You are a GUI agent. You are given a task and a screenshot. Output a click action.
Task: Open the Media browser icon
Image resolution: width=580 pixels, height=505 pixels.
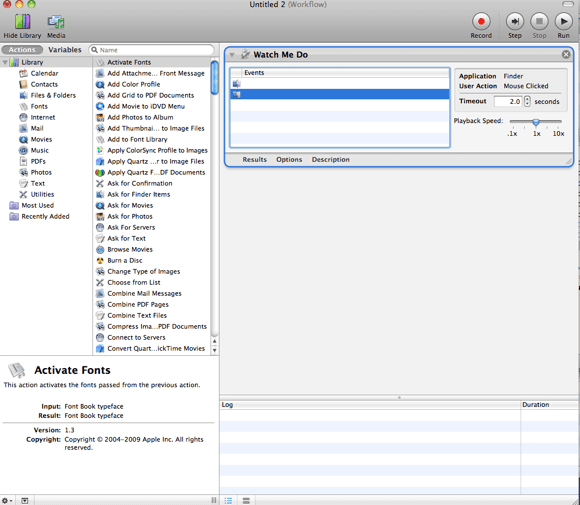click(56, 22)
